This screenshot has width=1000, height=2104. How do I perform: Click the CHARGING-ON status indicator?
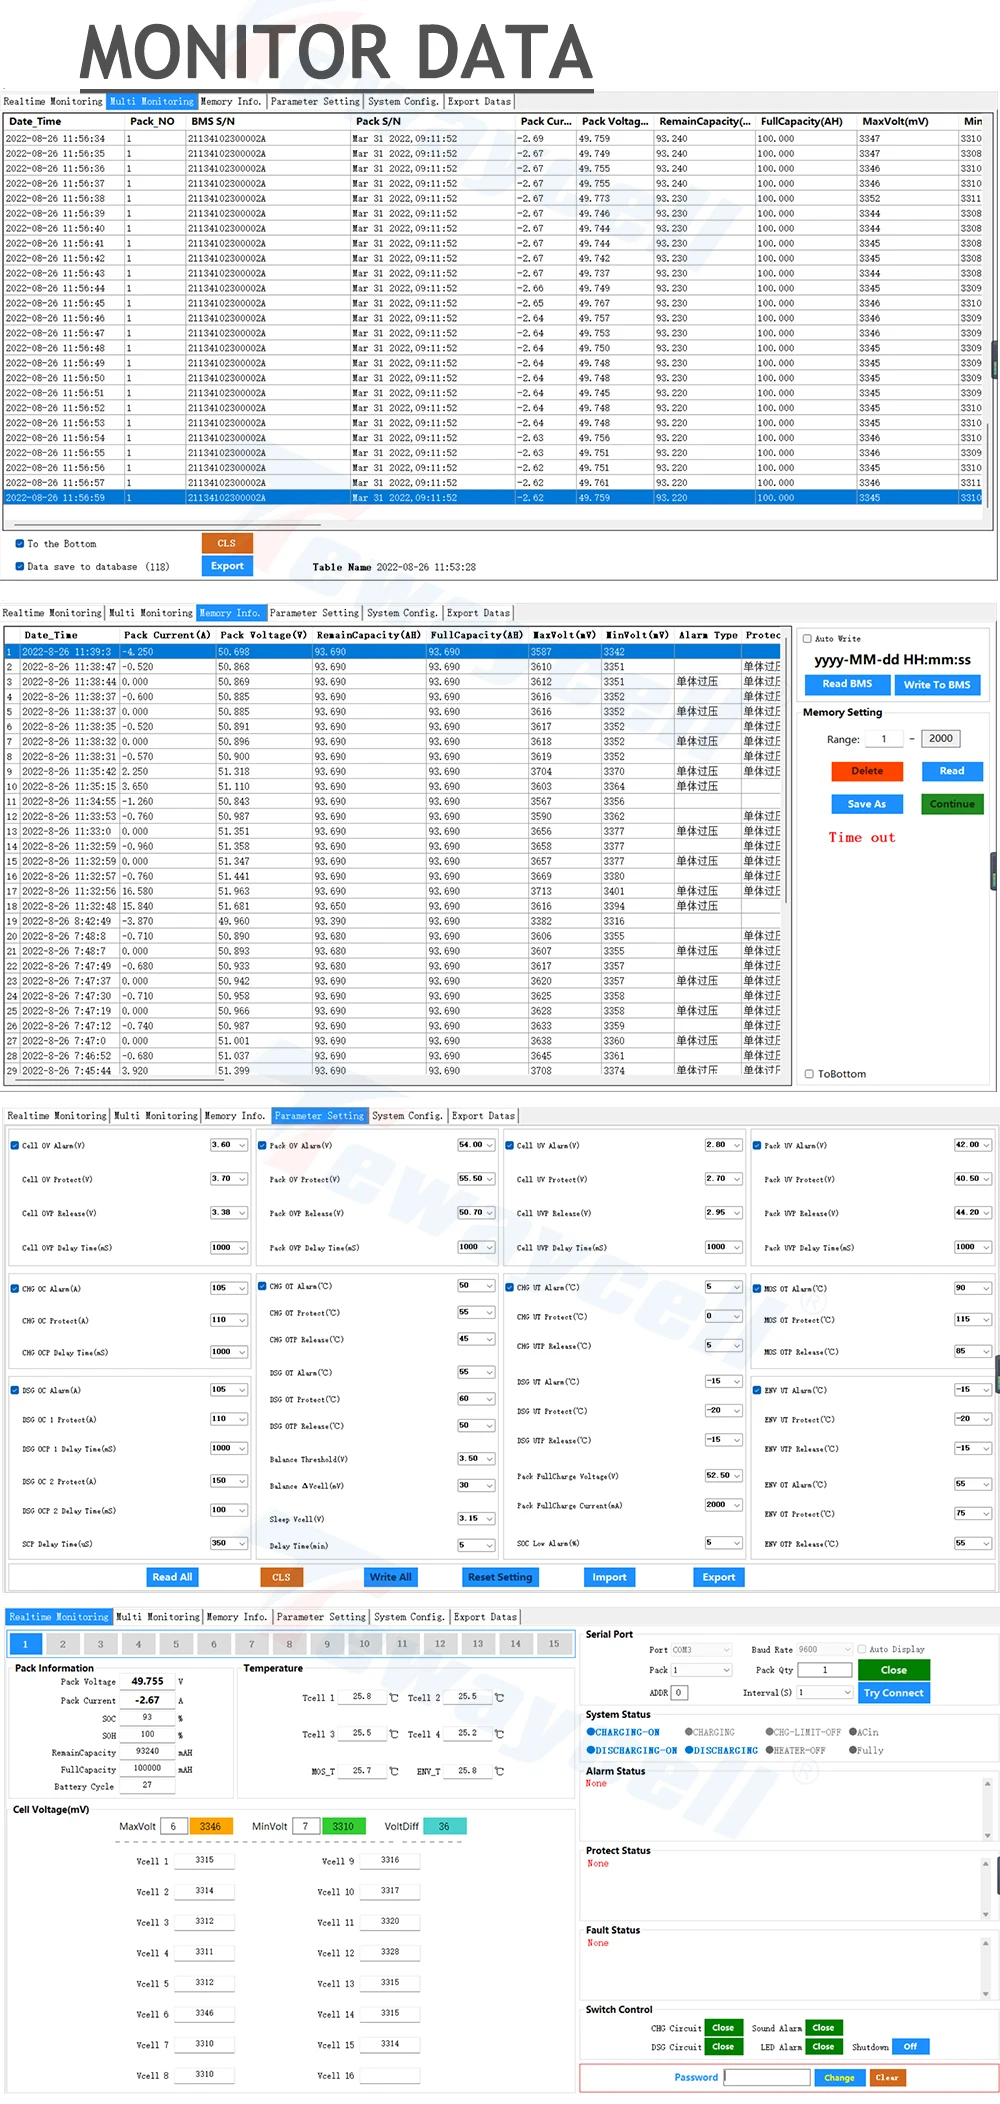tap(623, 1732)
